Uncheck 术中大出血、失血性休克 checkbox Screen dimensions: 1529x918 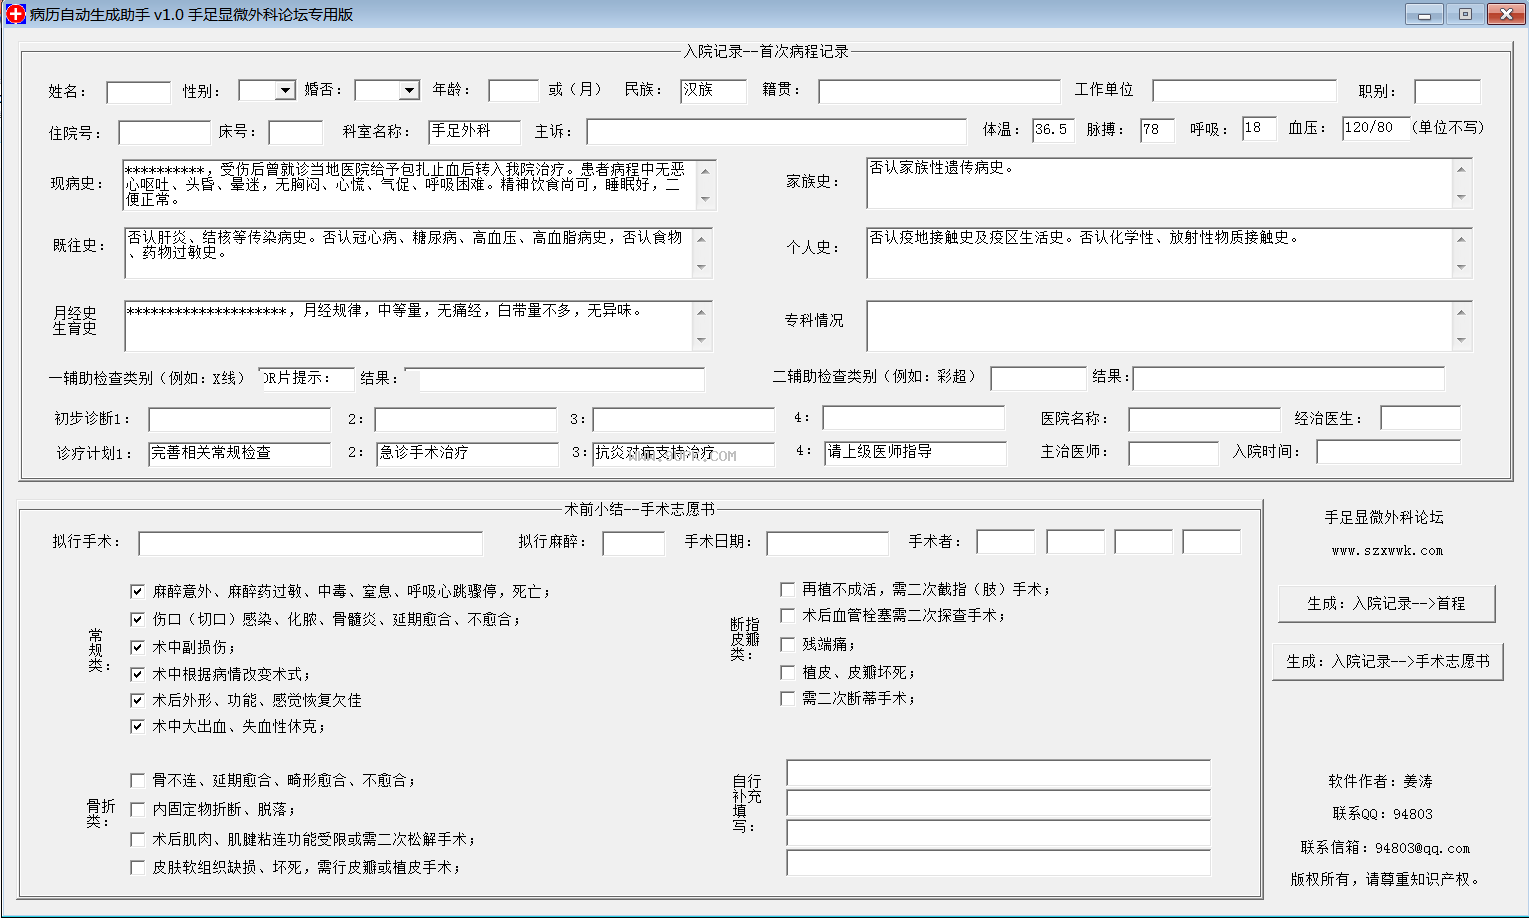pos(137,726)
